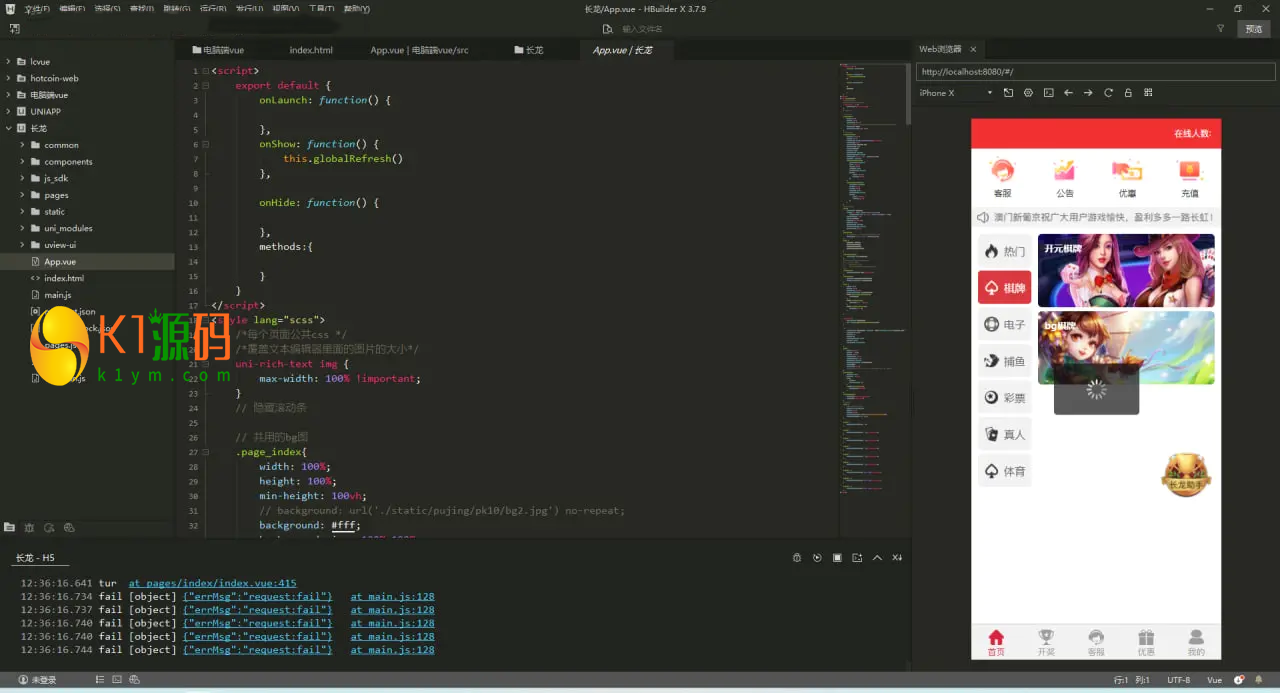Viewport: 1280px width, 693px height.
Task: Toggle fold marker at line 2
Action: pos(205,86)
